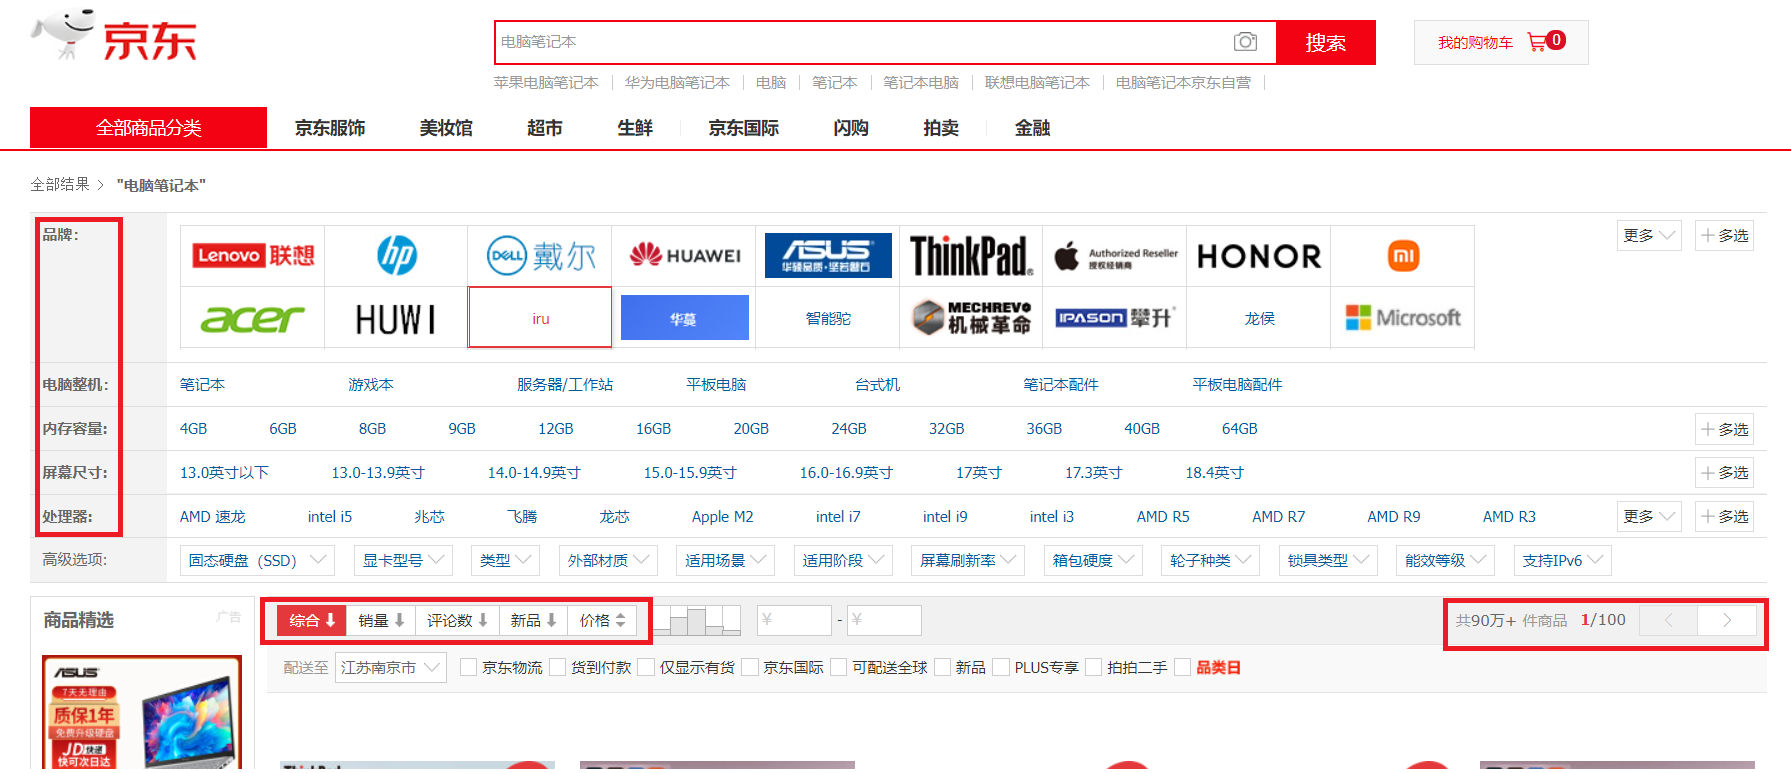The image size is (1791, 773).
Task: Click the red 搜索 button
Action: pos(1325,43)
